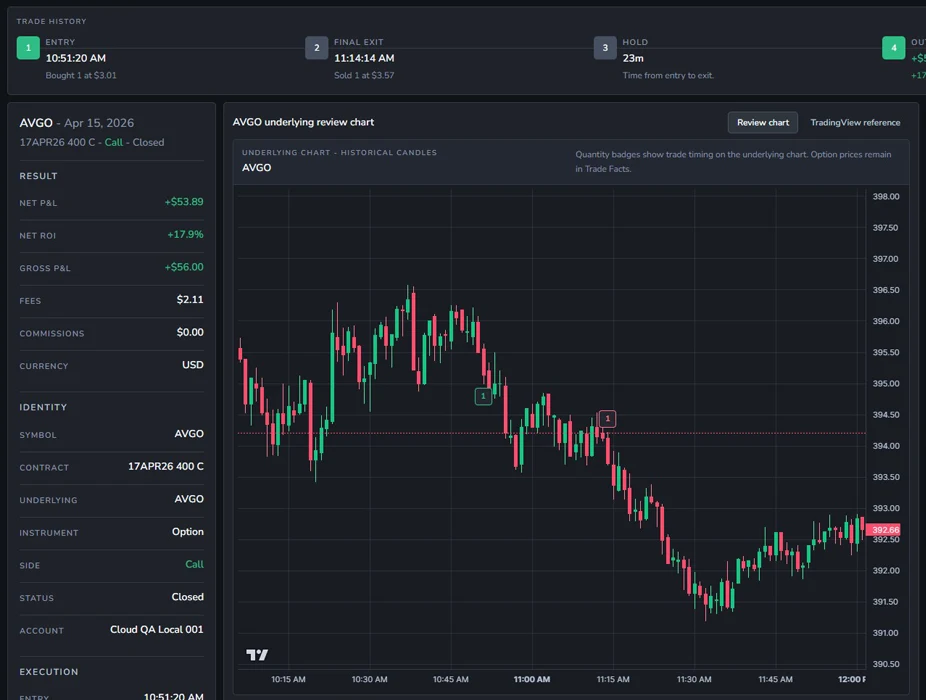Screen dimensions: 926x700
Task: Click 'Sold 1 at $3.57' text
Action: (364, 75)
